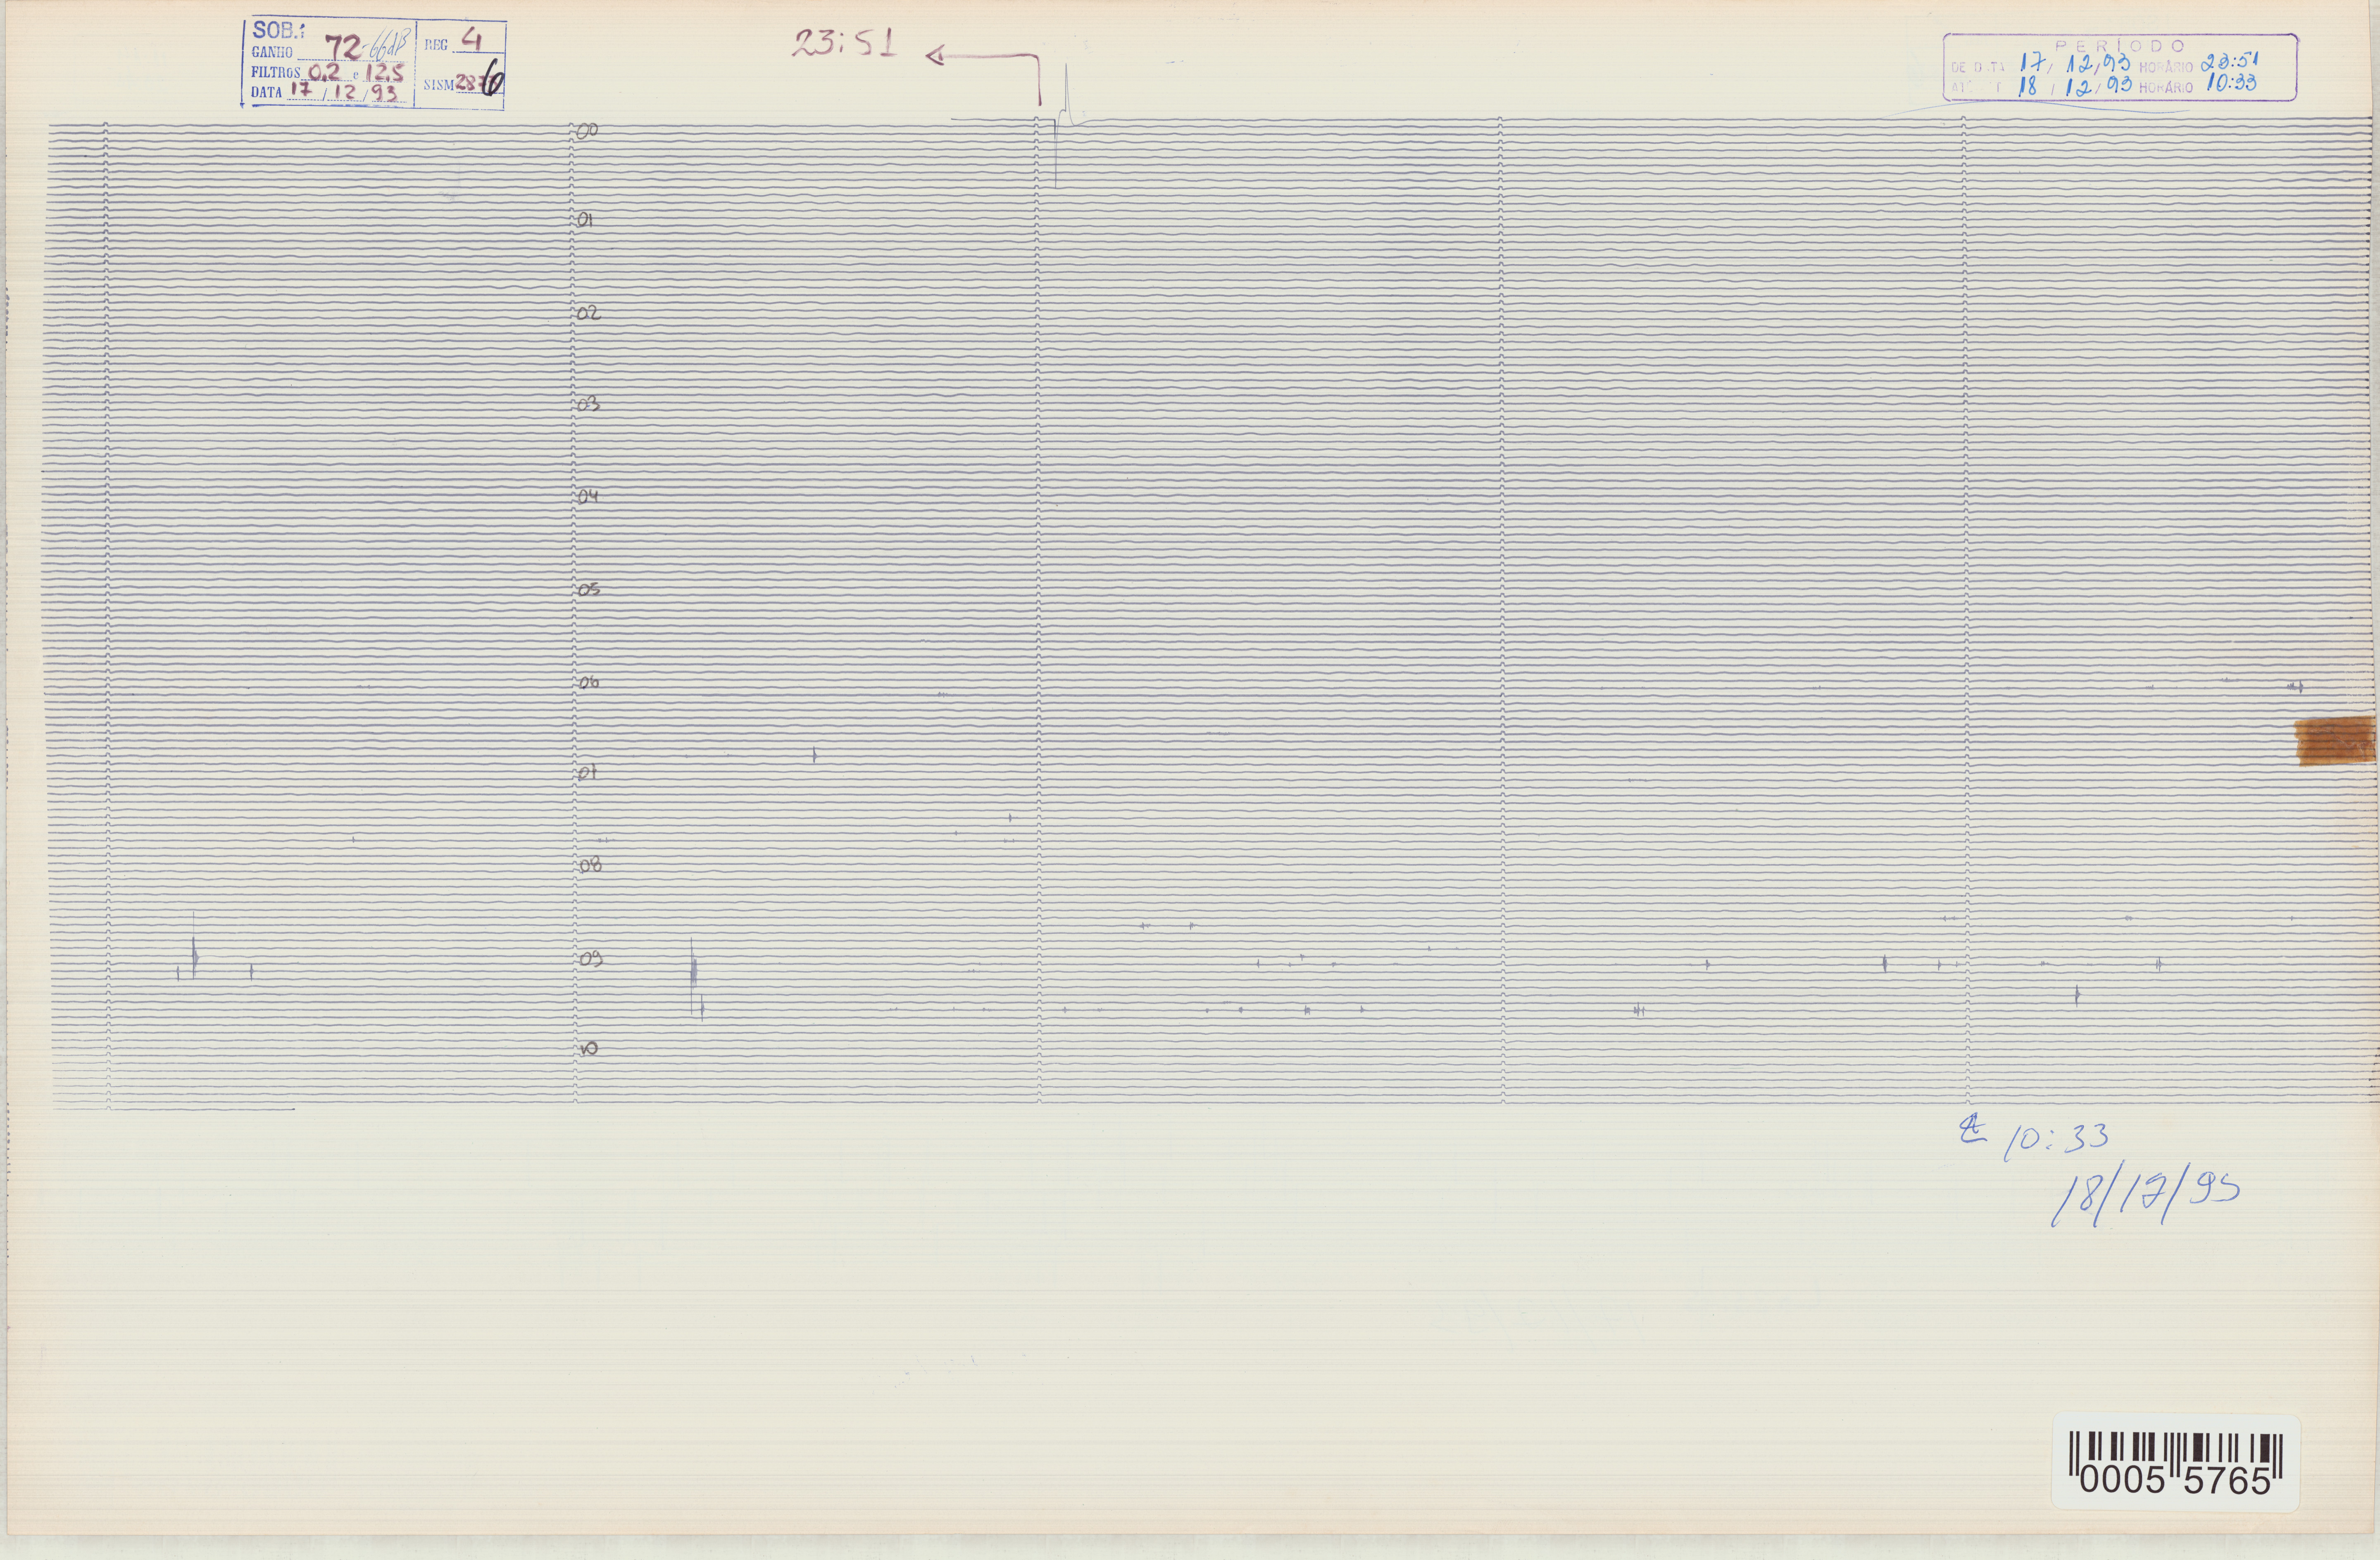2380x1560 pixels.
Task: Click the hour label '10'
Action: [x=589, y=1049]
